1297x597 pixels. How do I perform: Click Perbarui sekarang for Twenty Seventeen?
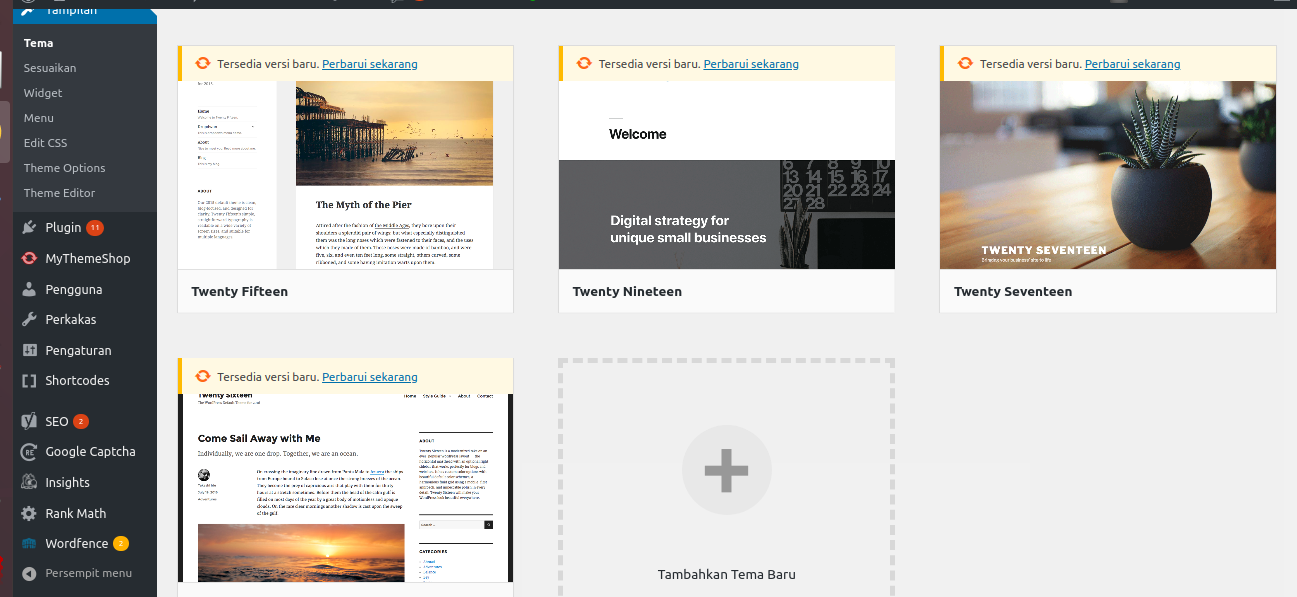pos(1132,64)
